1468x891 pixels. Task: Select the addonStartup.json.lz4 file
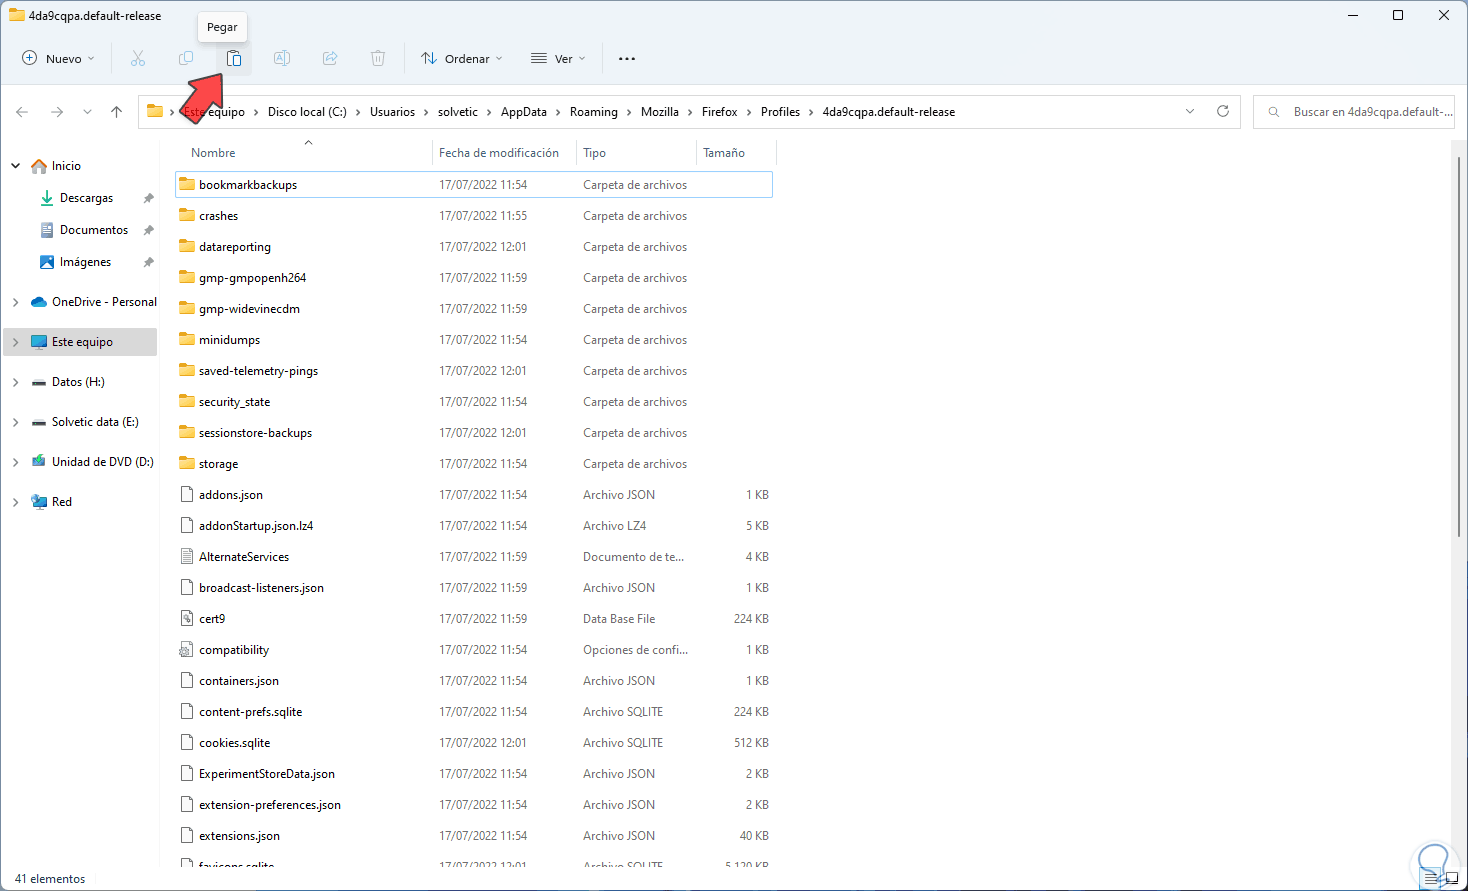474,525
